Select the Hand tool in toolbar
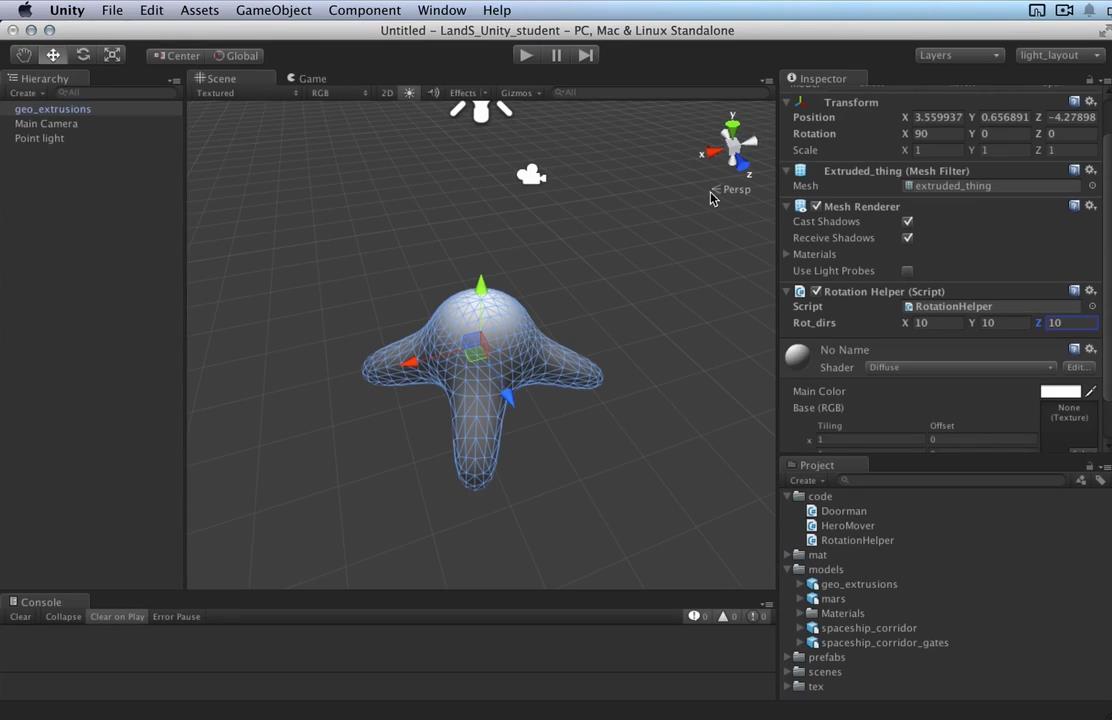This screenshot has width=1112, height=720. click(x=23, y=55)
